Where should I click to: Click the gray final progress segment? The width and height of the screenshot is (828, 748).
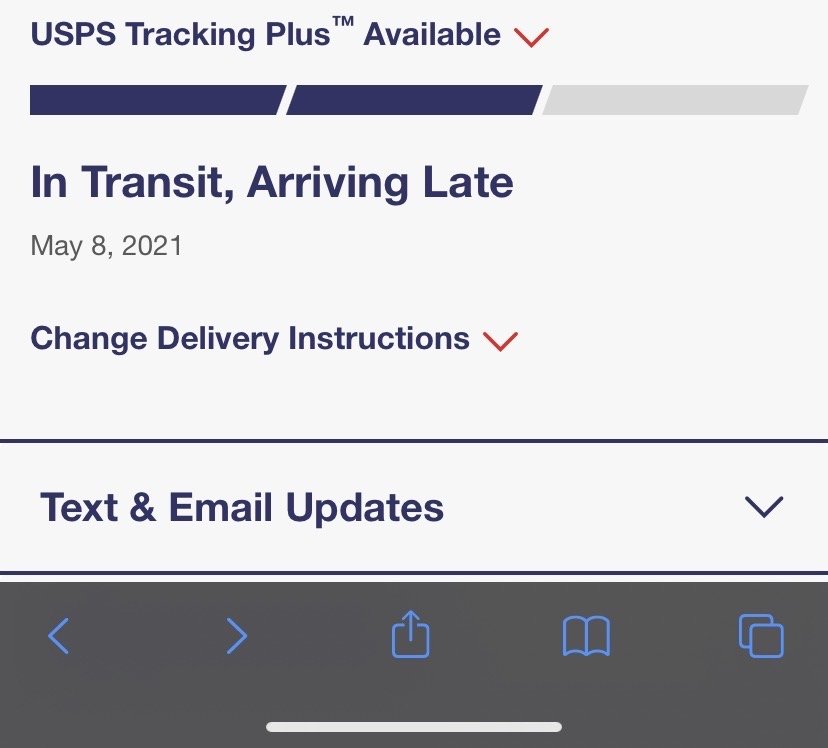[674, 100]
